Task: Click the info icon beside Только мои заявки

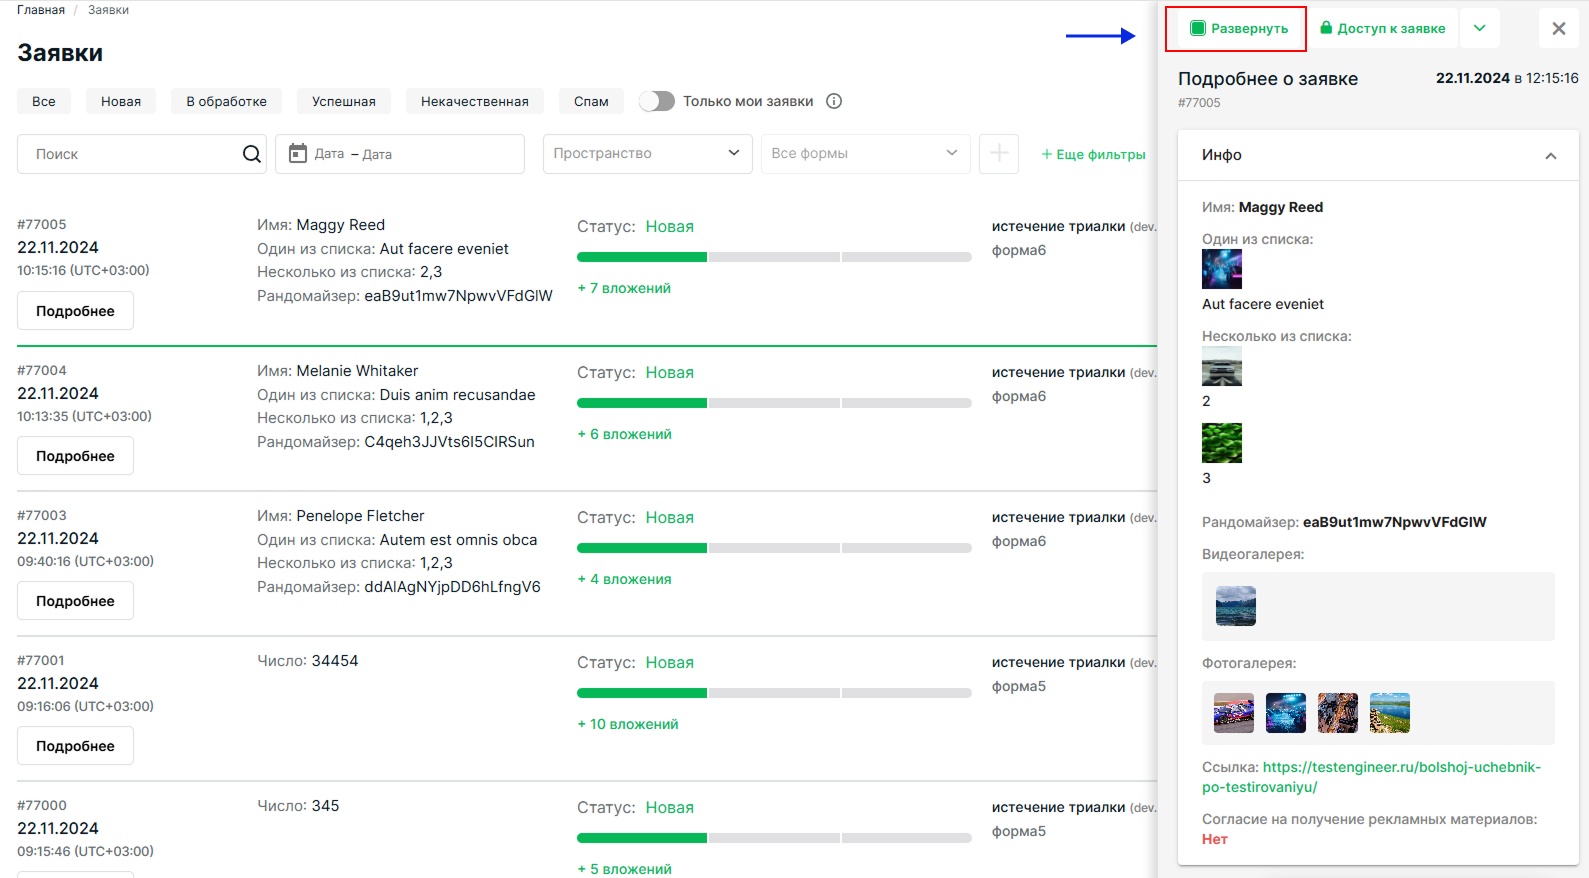Action: point(834,101)
